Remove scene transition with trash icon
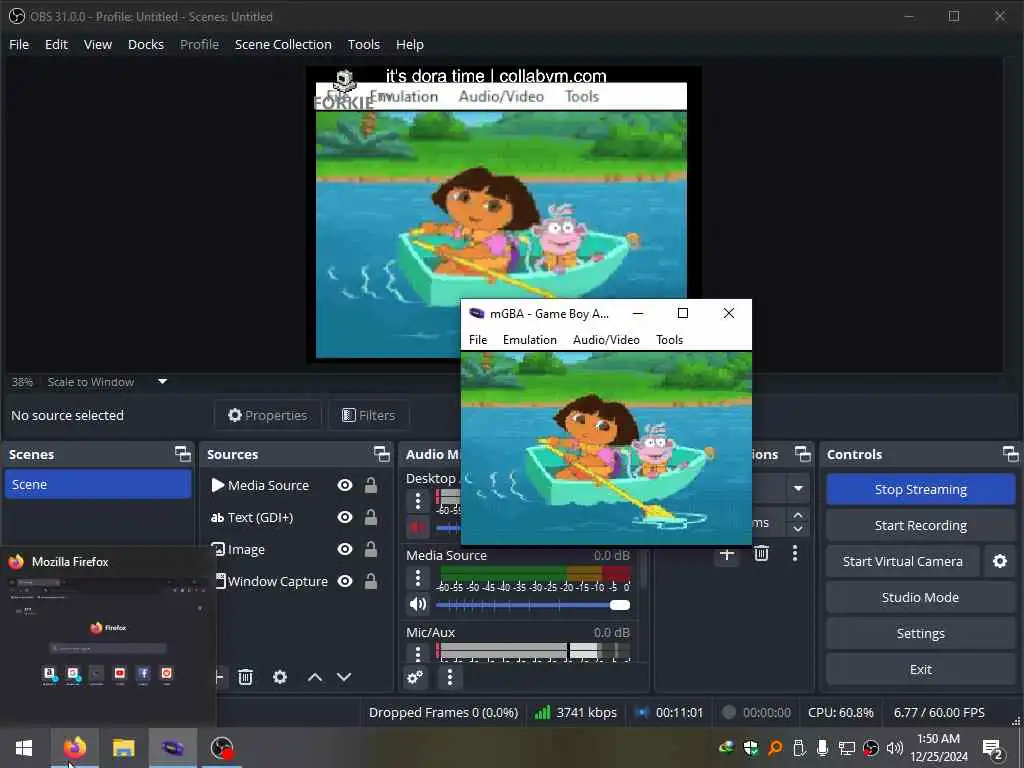The height and width of the screenshot is (768, 1024). pos(761,554)
